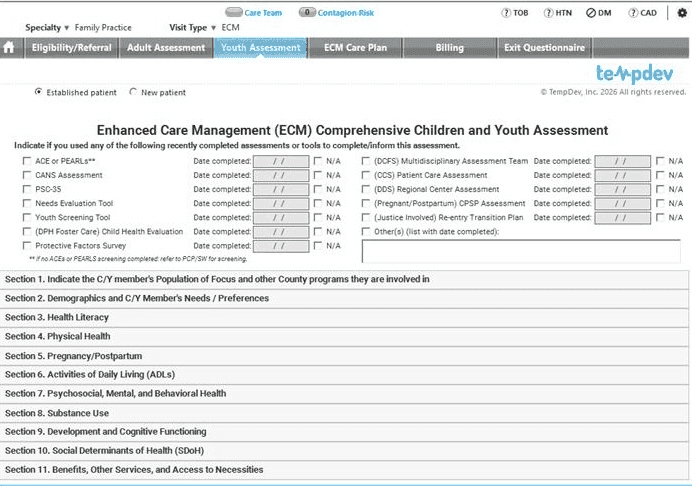Image resolution: width=692 pixels, height=486 pixels.
Task: Check CCS Patient Care Assessment checkbox
Action: coord(366,175)
